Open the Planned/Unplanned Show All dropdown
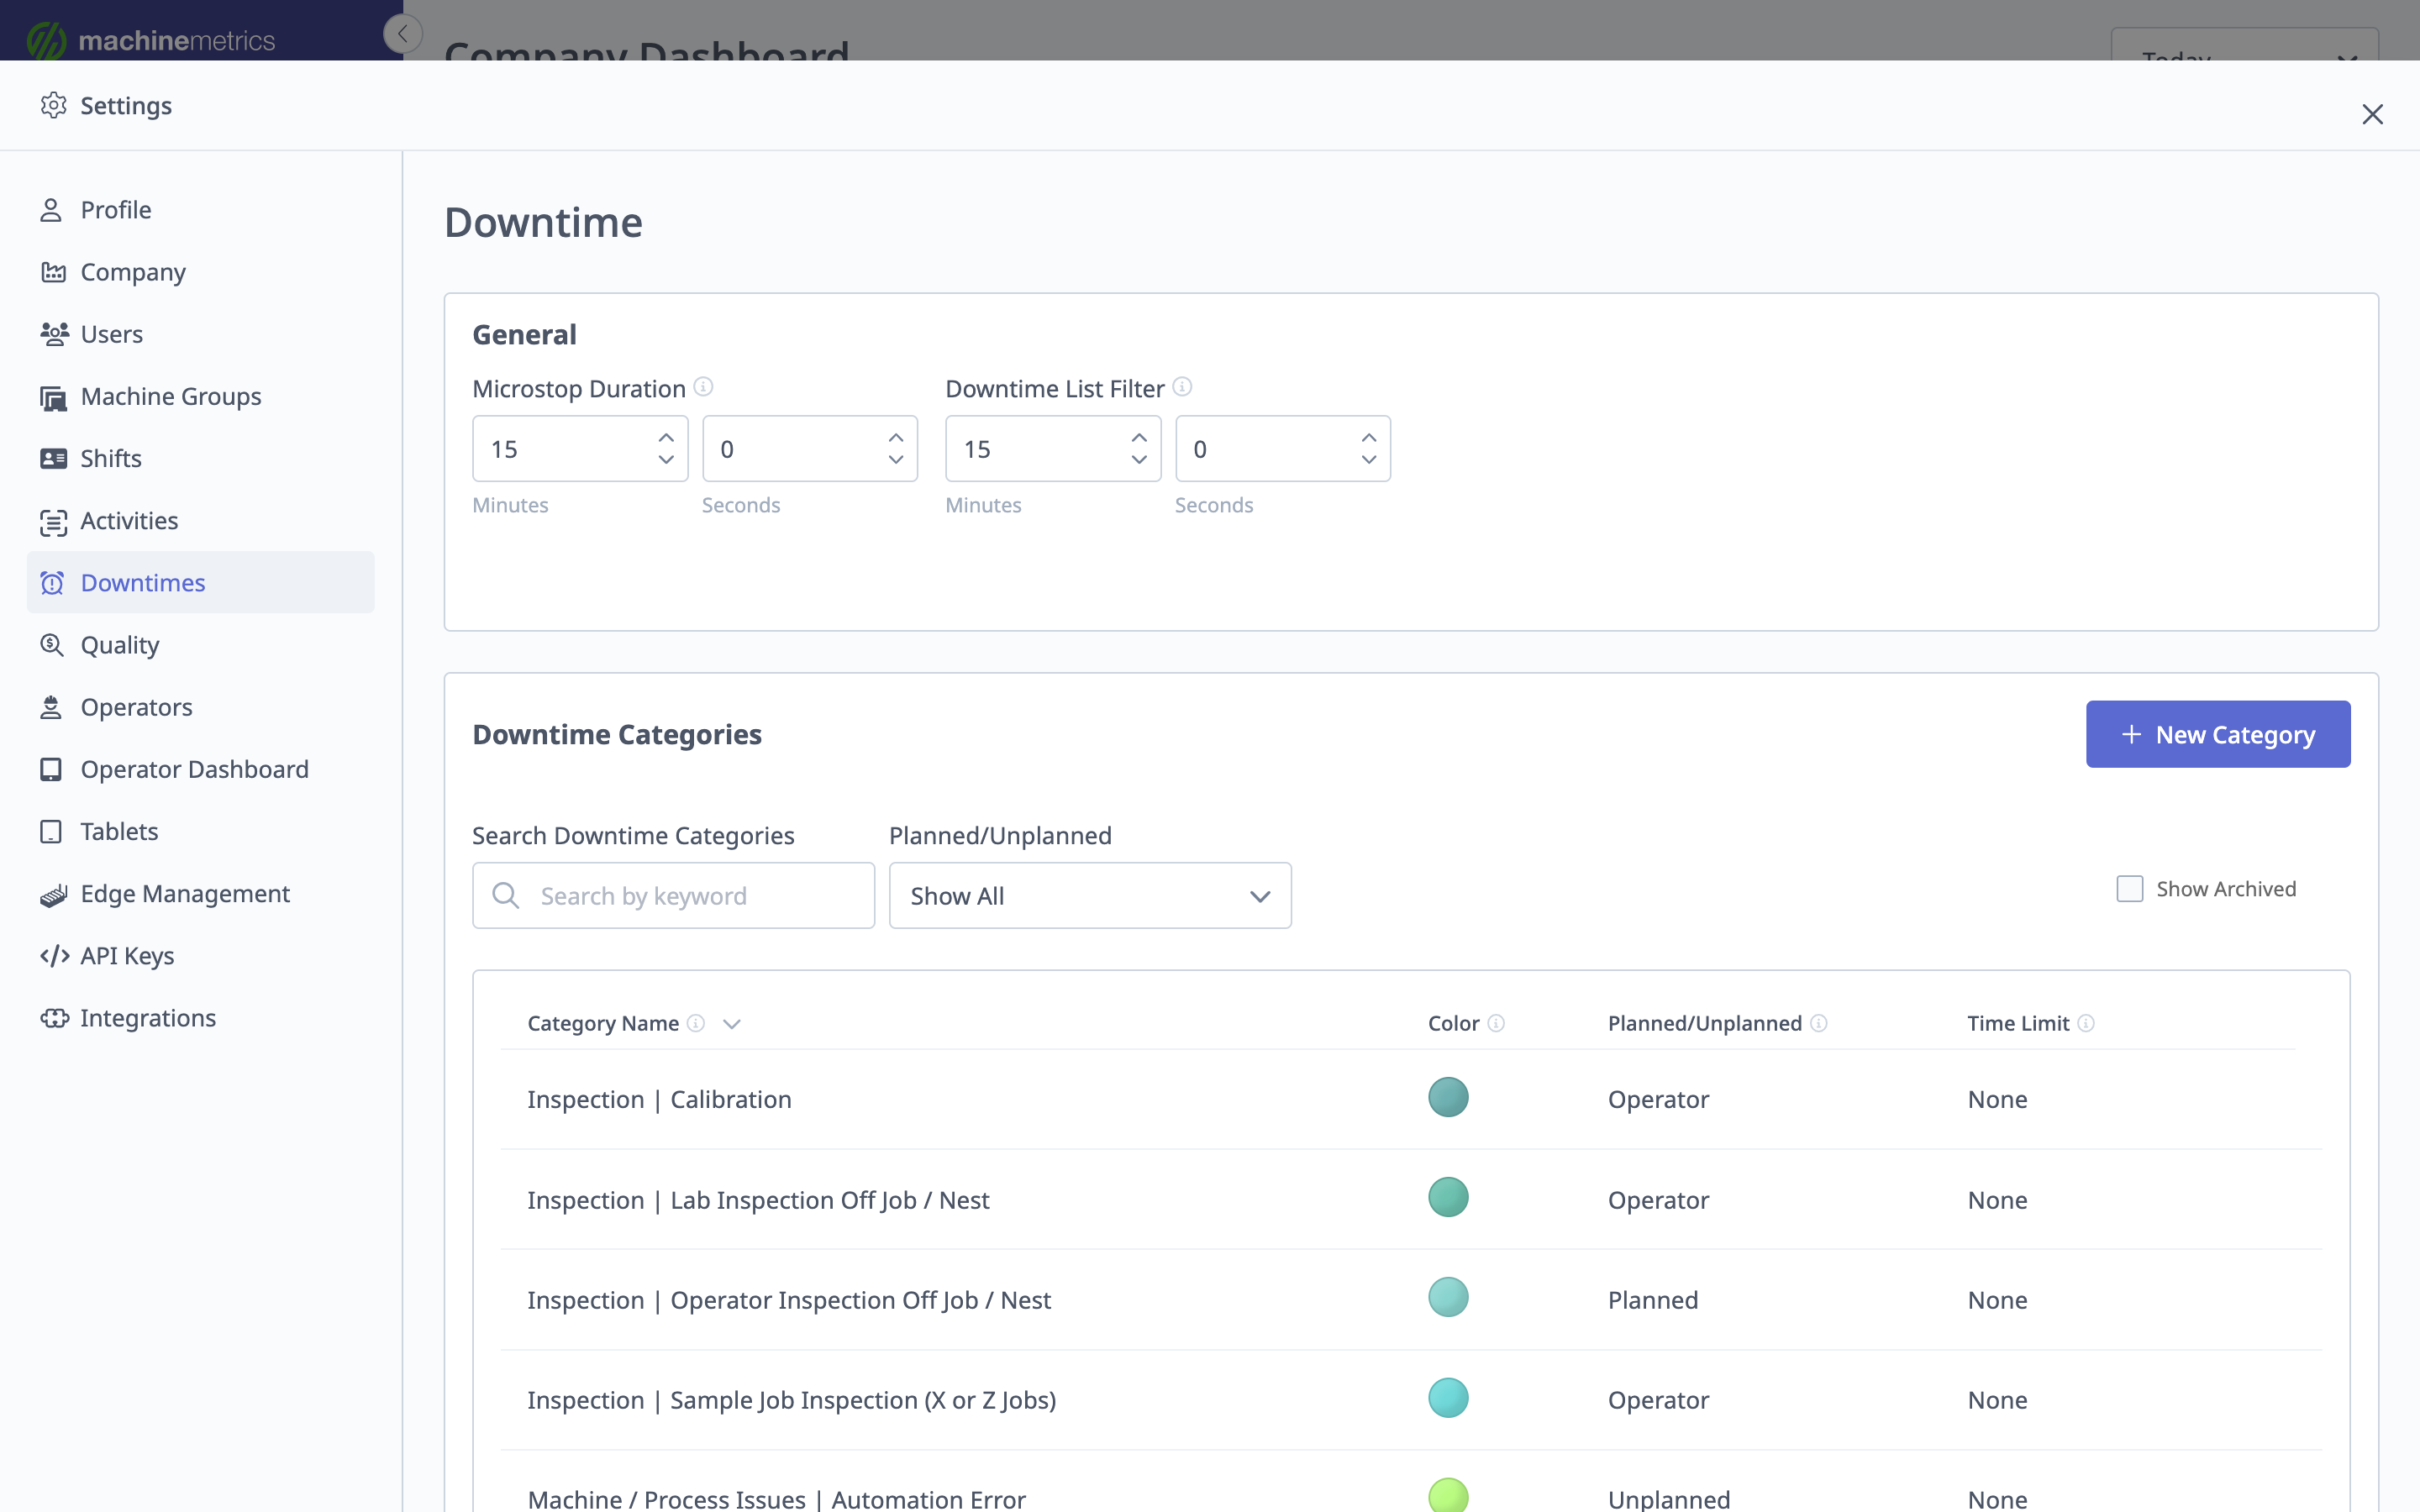The width and height of the screenshot is (2420, 1512). point(1090,896)
